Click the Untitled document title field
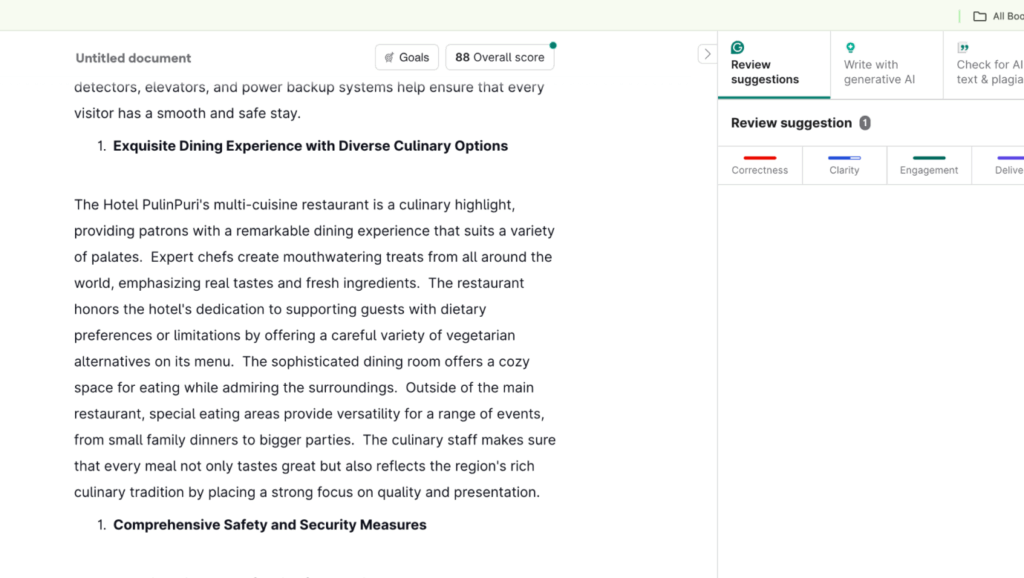Screen dimensions: 1024x578 click(133, 58)
